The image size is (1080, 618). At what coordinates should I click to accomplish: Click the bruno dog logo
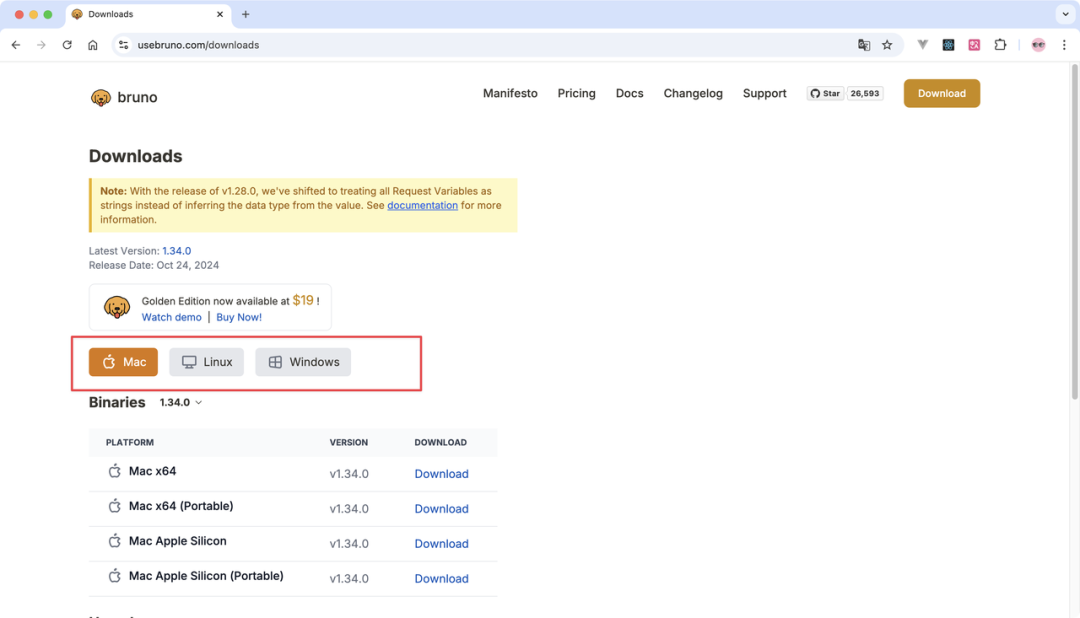[x=101, y=97]
